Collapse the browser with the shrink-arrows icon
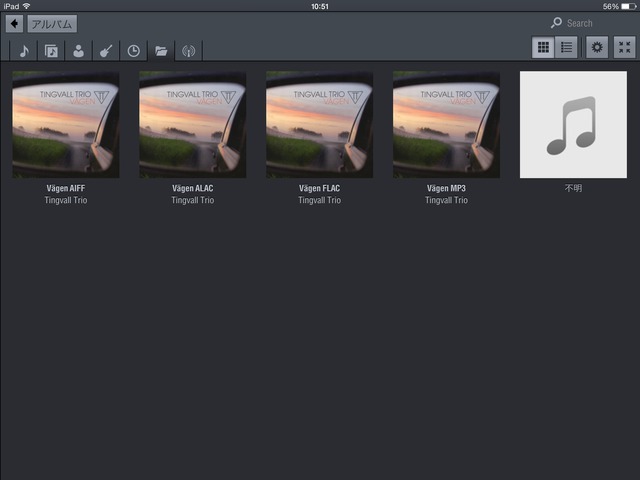 [x=624, y=47]
